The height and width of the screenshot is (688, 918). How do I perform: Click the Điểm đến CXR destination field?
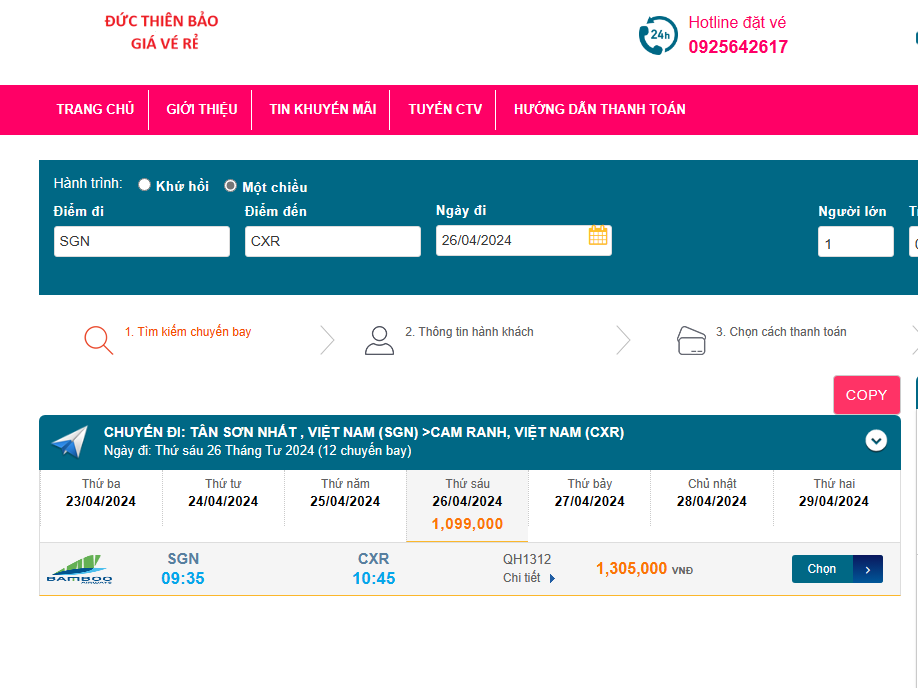tap(332, 242)
